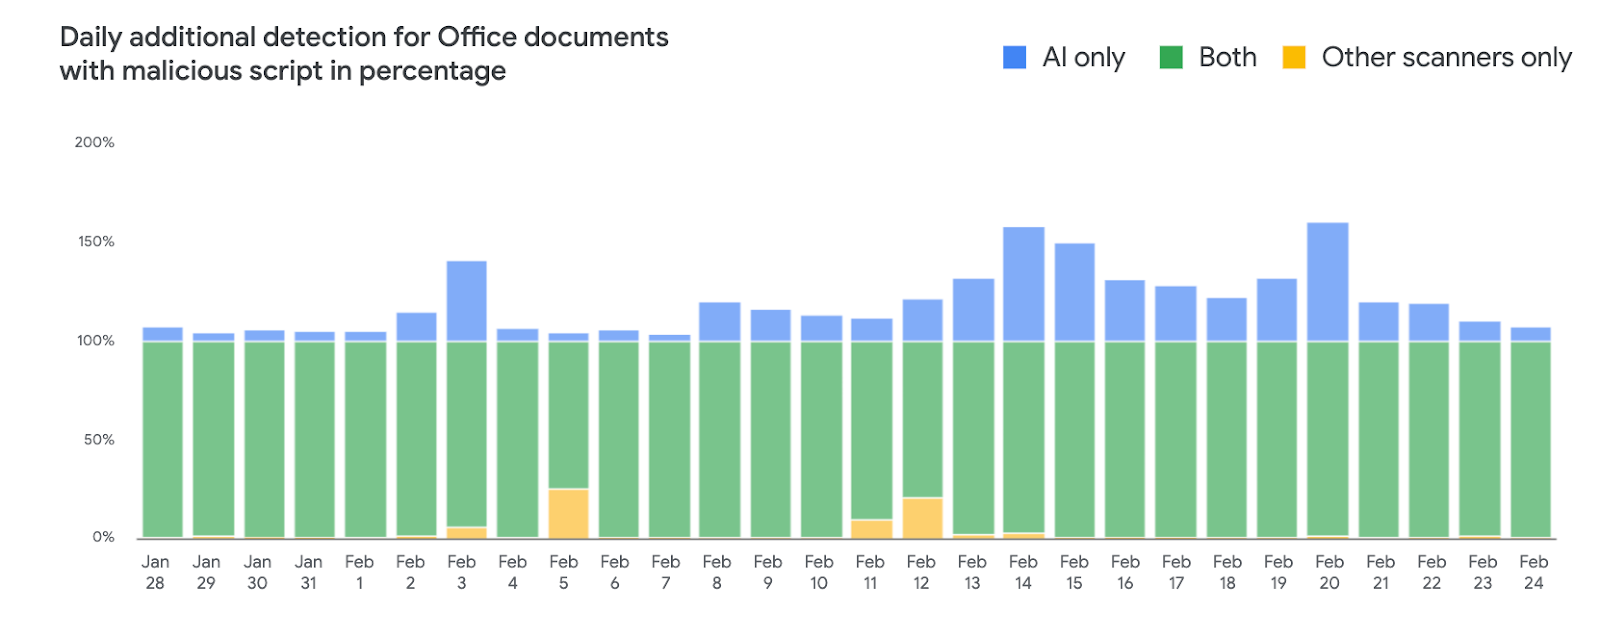This screenshot has height=637, width=1600.
Task: Click the green Both legend swatch
Action: click(x=1170, y=58)
